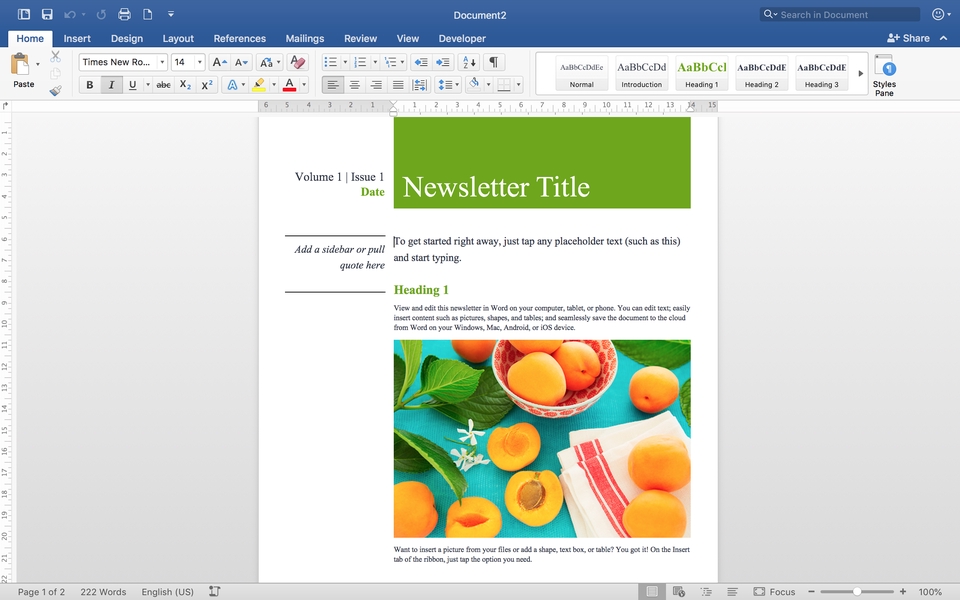Click the sidebar panel icon in title bar
The width and height of the screenshot is (960, 600).
pyautogui.click(x=24, y=14)
